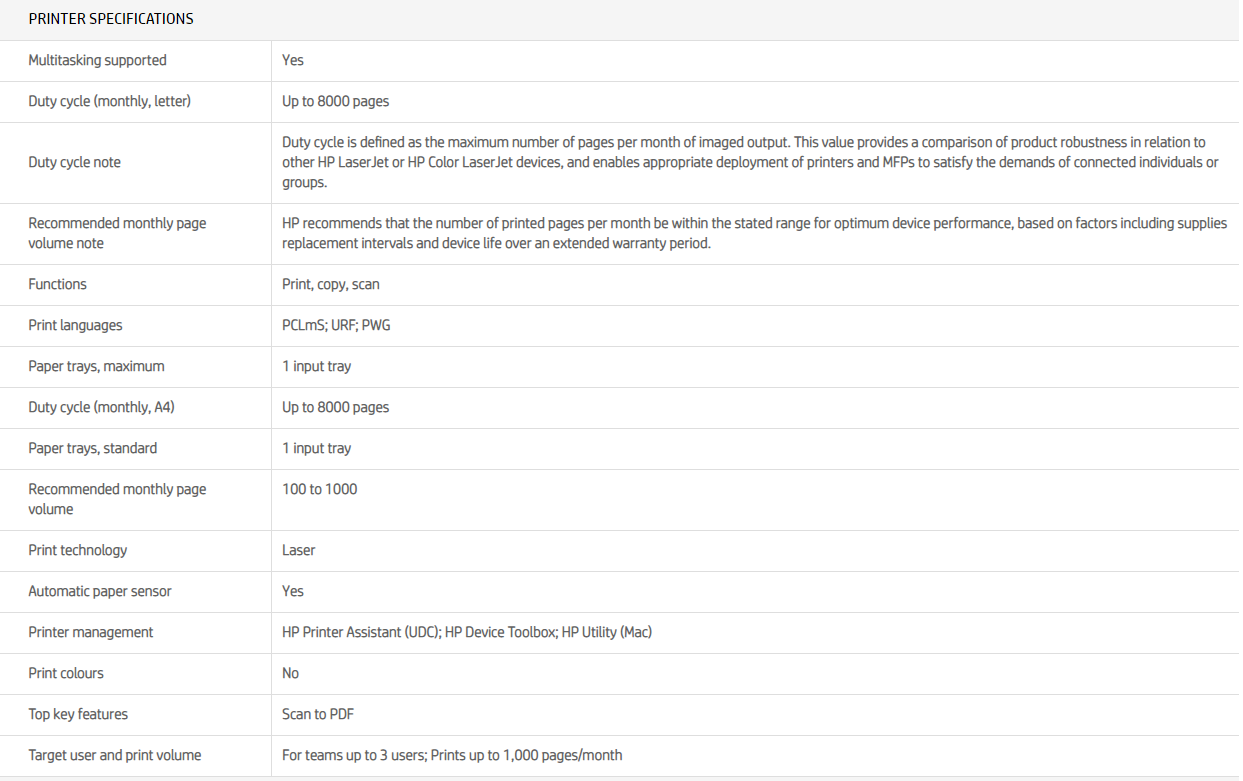Click the 'Functions' row label
Image resolution: width=1243 pixels, height=781 pixels.
(57, 284)
